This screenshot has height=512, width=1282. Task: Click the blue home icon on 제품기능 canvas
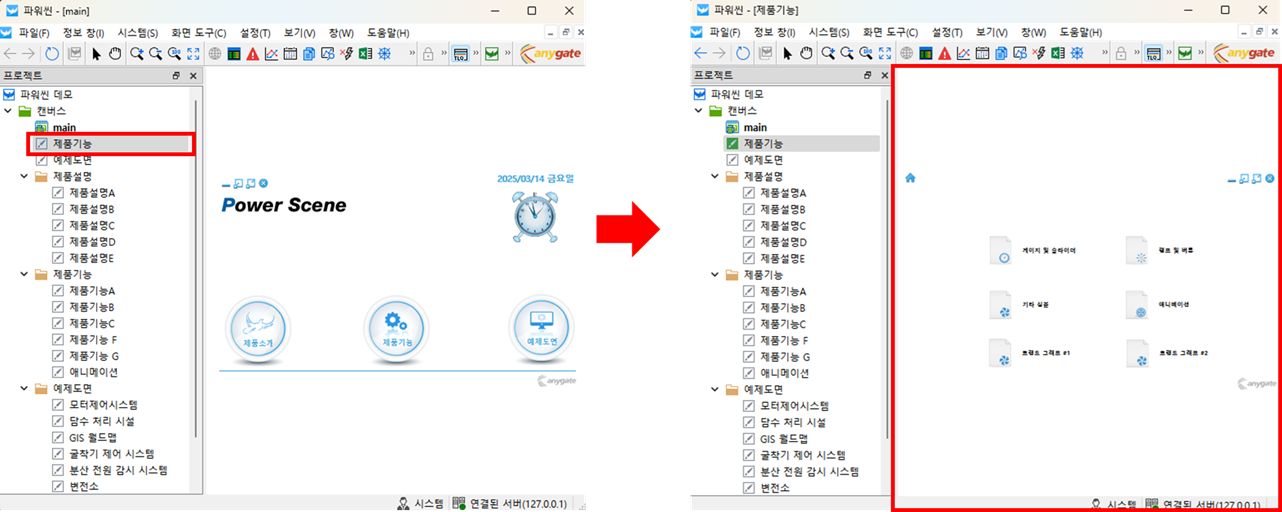click(x=910, y=178)
